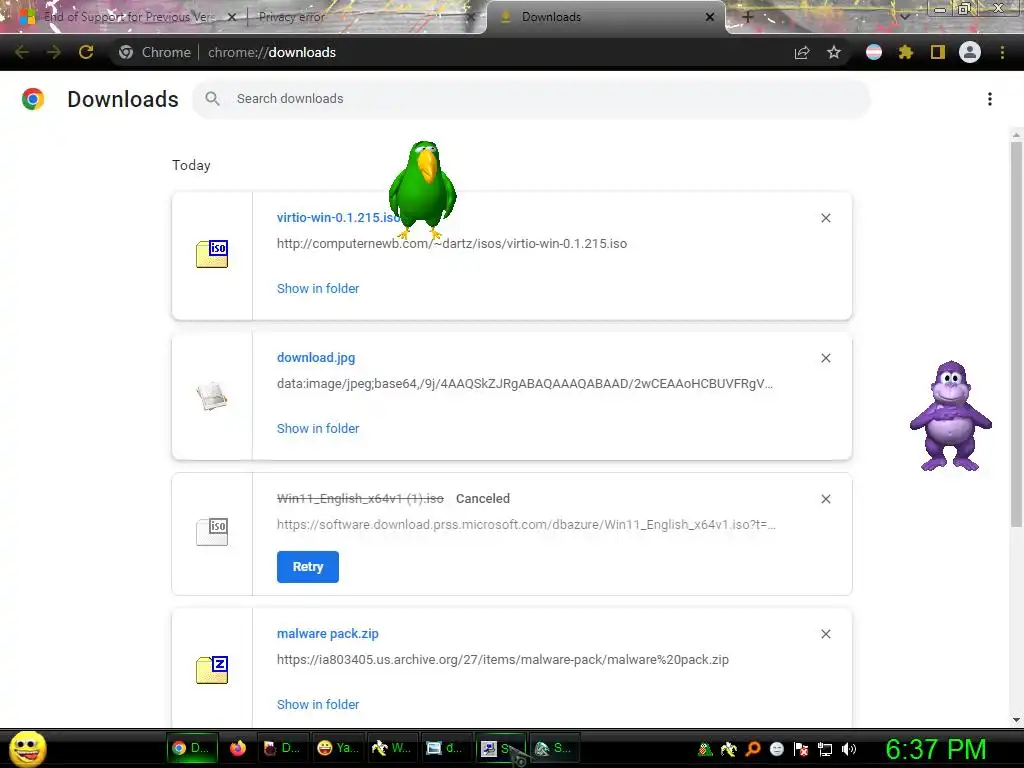Close the End of Support tab
Viewport: 1024px width, 768px height.
pos(231,17)
